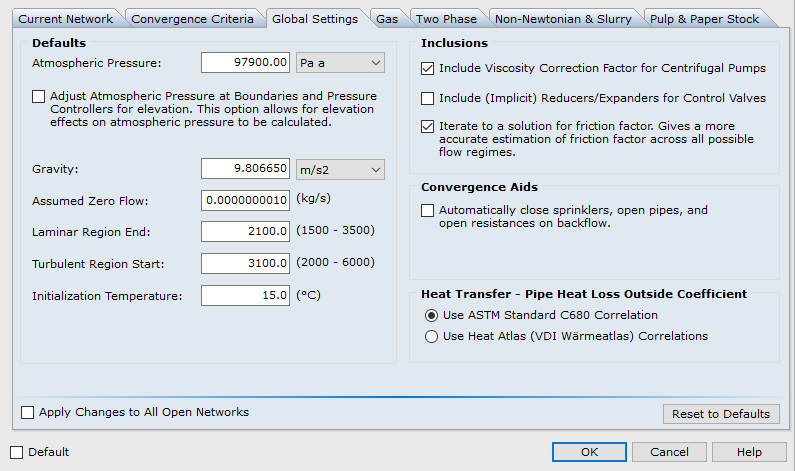Enable Implicit Reducers/Expanders for Control Valves
The width and height of the screenshot is (795, 471).
coord(428,98)
